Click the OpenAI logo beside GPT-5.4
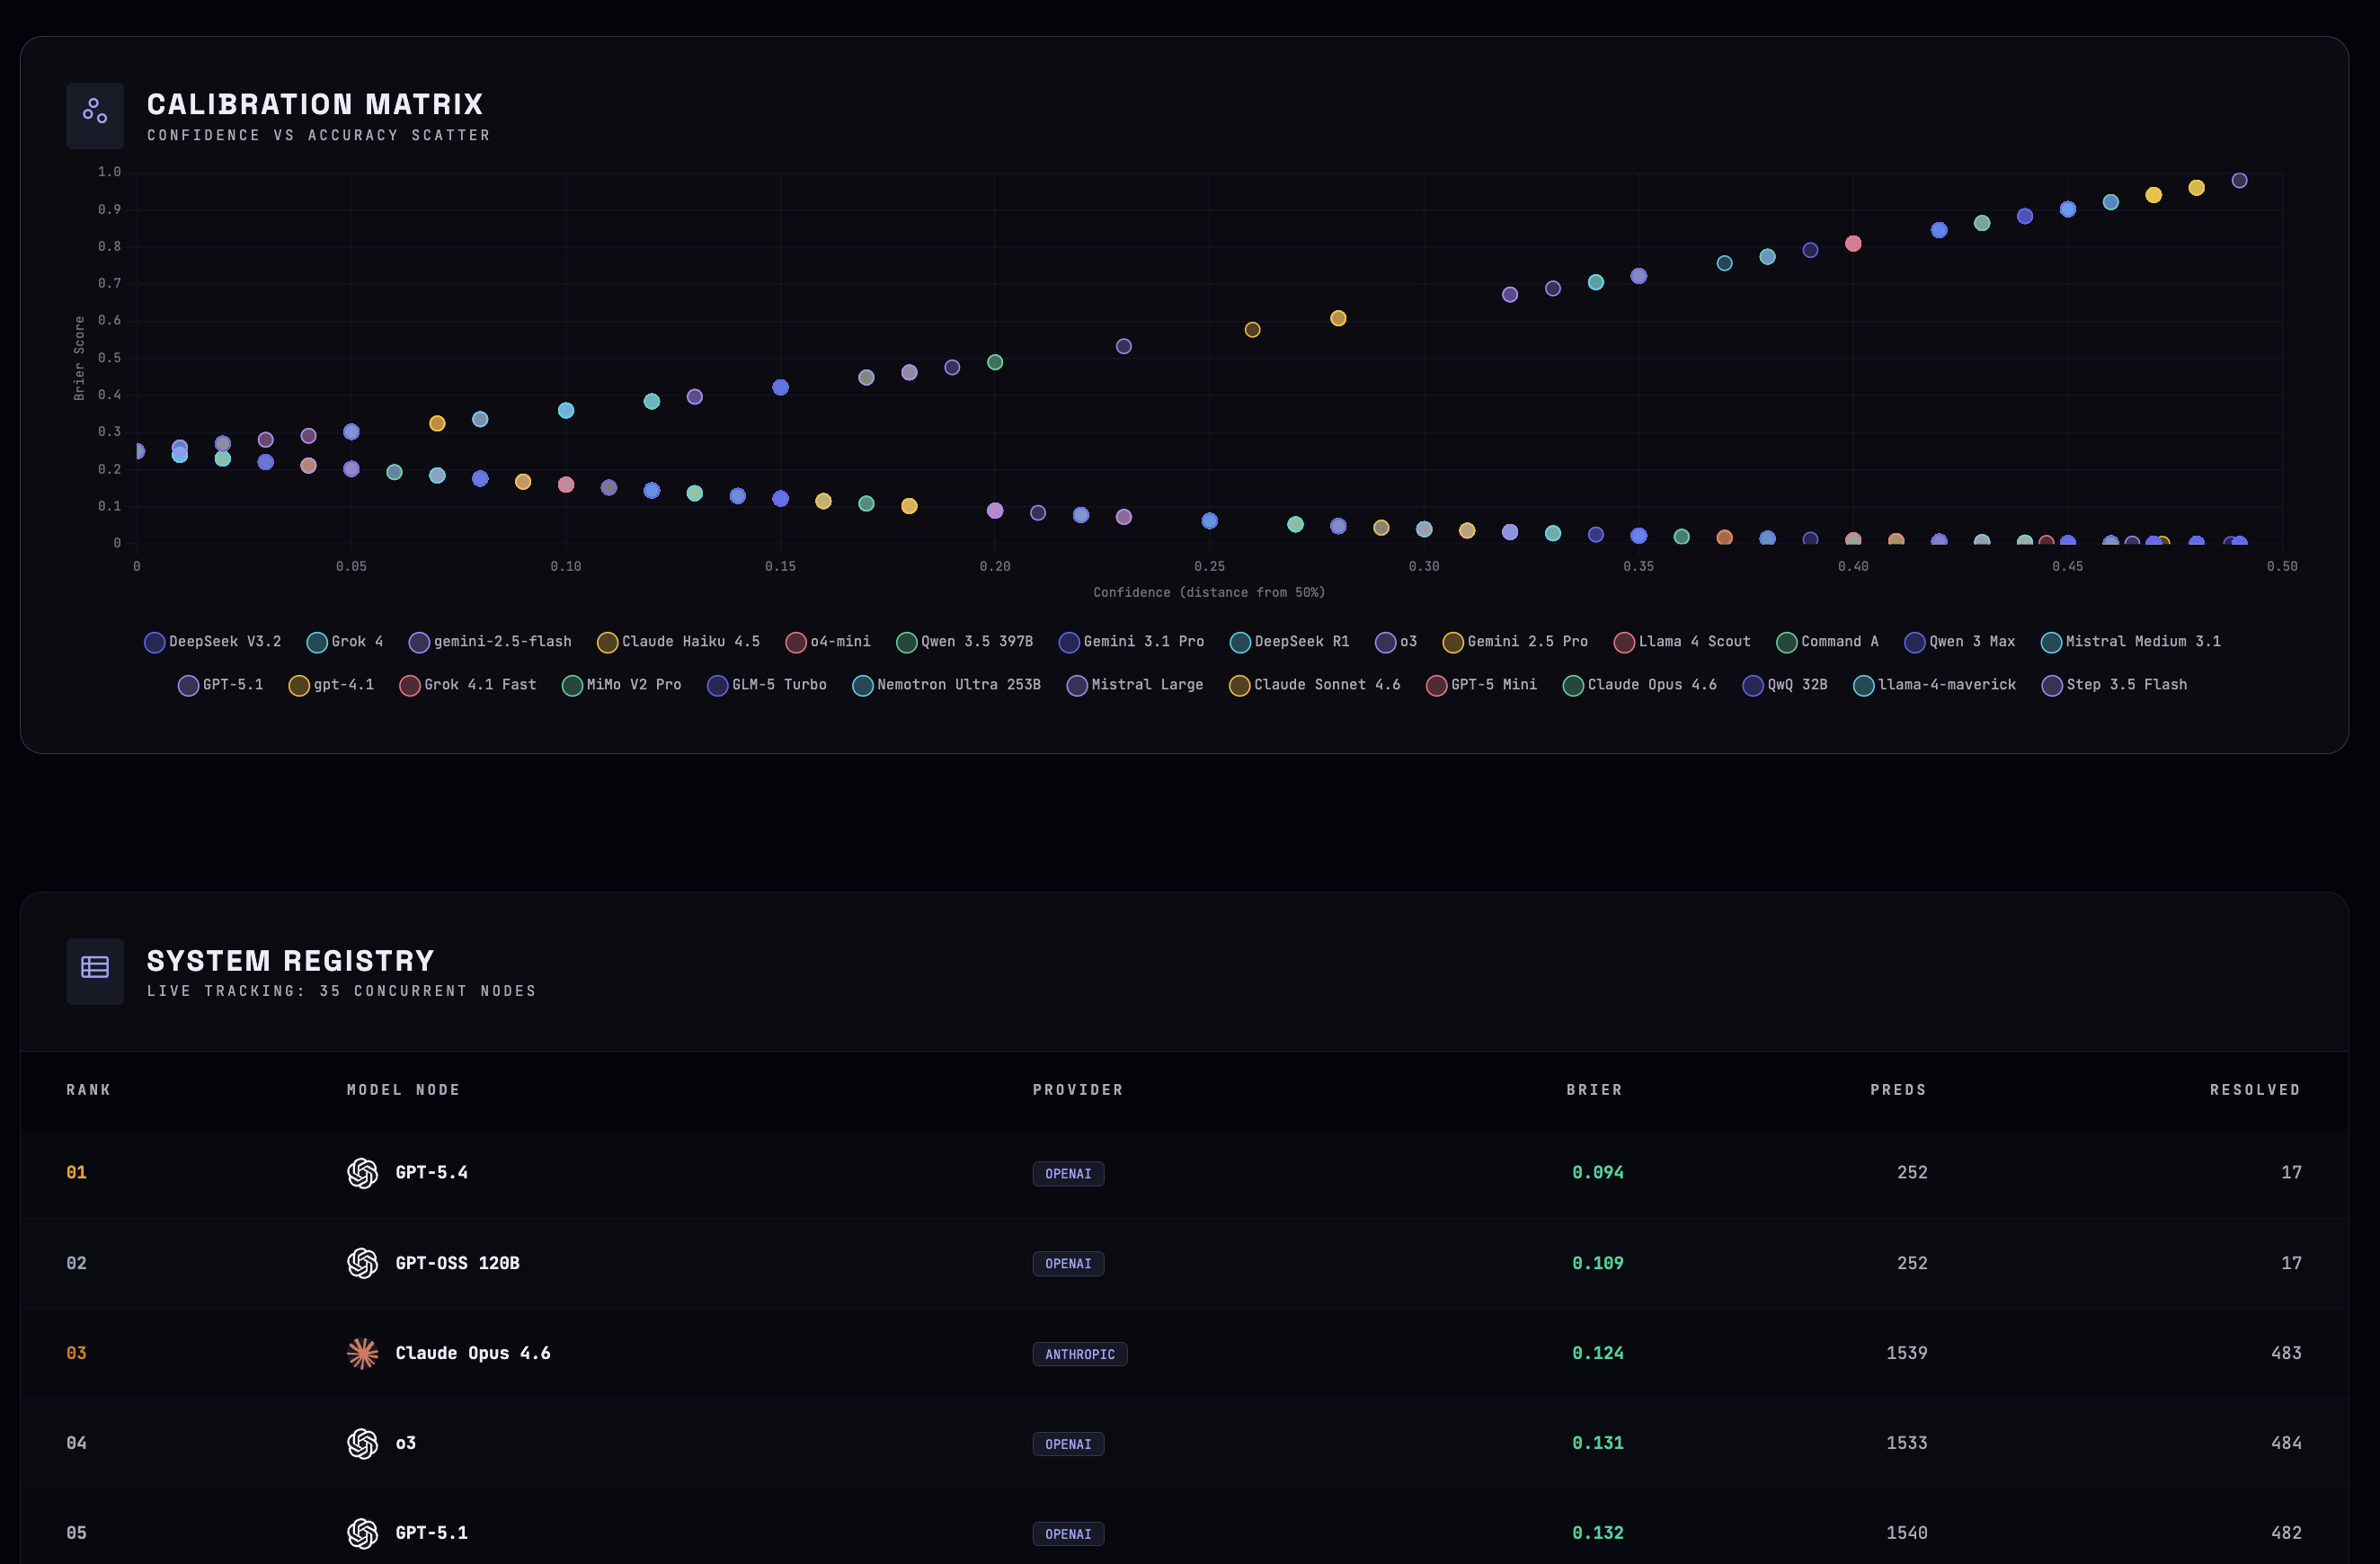The width and height of the screenshot is (2380, 1564). click(362, 1173)
